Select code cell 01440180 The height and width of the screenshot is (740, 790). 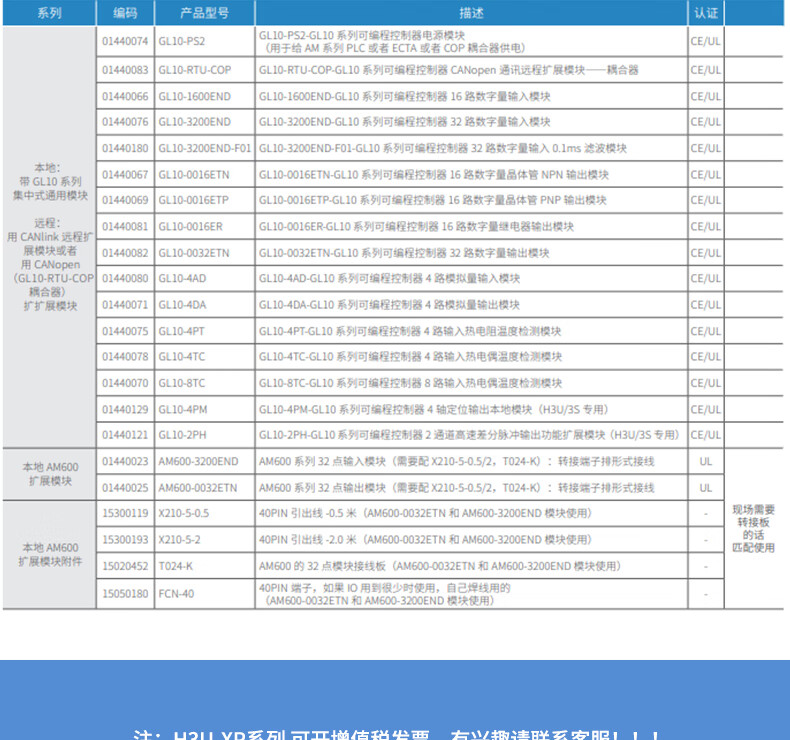(125, 148)
